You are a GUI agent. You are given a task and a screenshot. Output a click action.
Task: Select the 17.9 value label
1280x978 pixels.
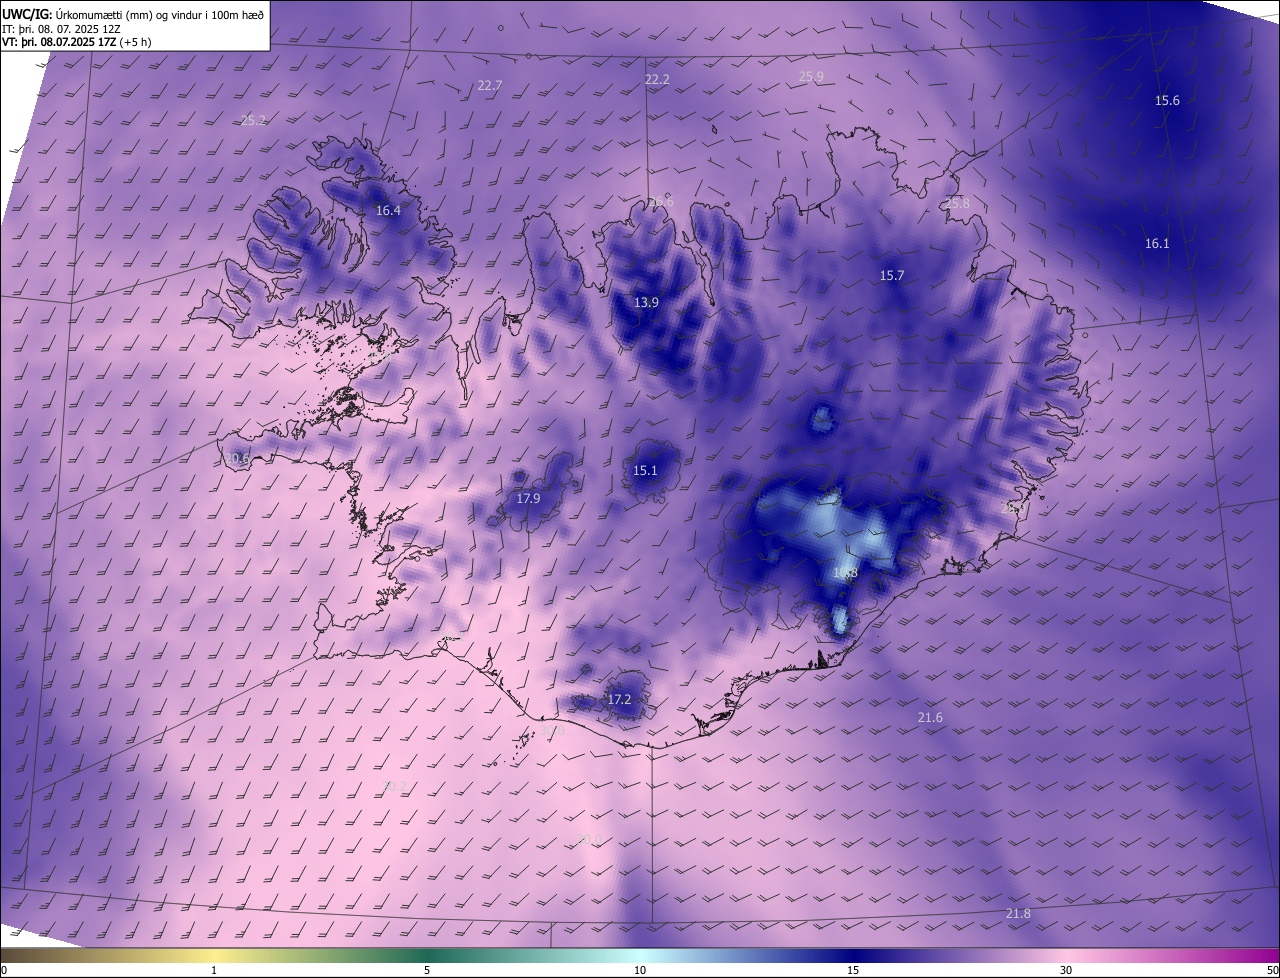point(528,499)
